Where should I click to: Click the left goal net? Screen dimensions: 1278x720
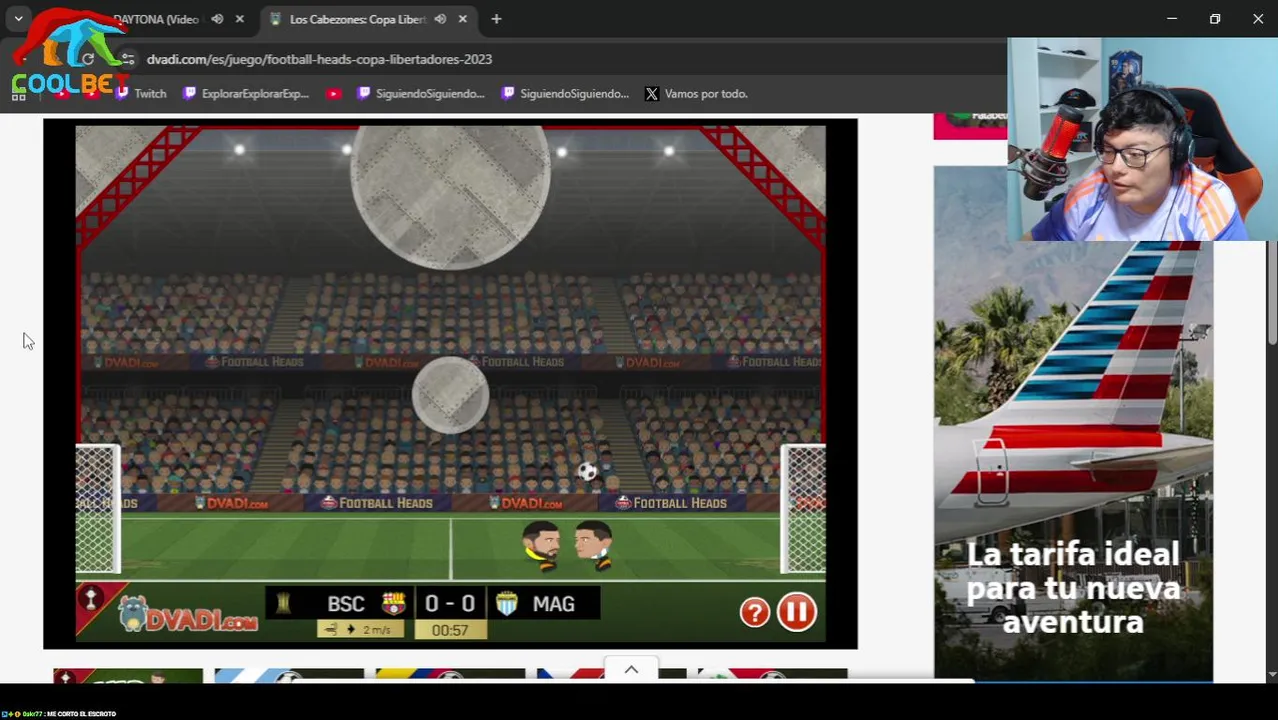click(98, 510)
